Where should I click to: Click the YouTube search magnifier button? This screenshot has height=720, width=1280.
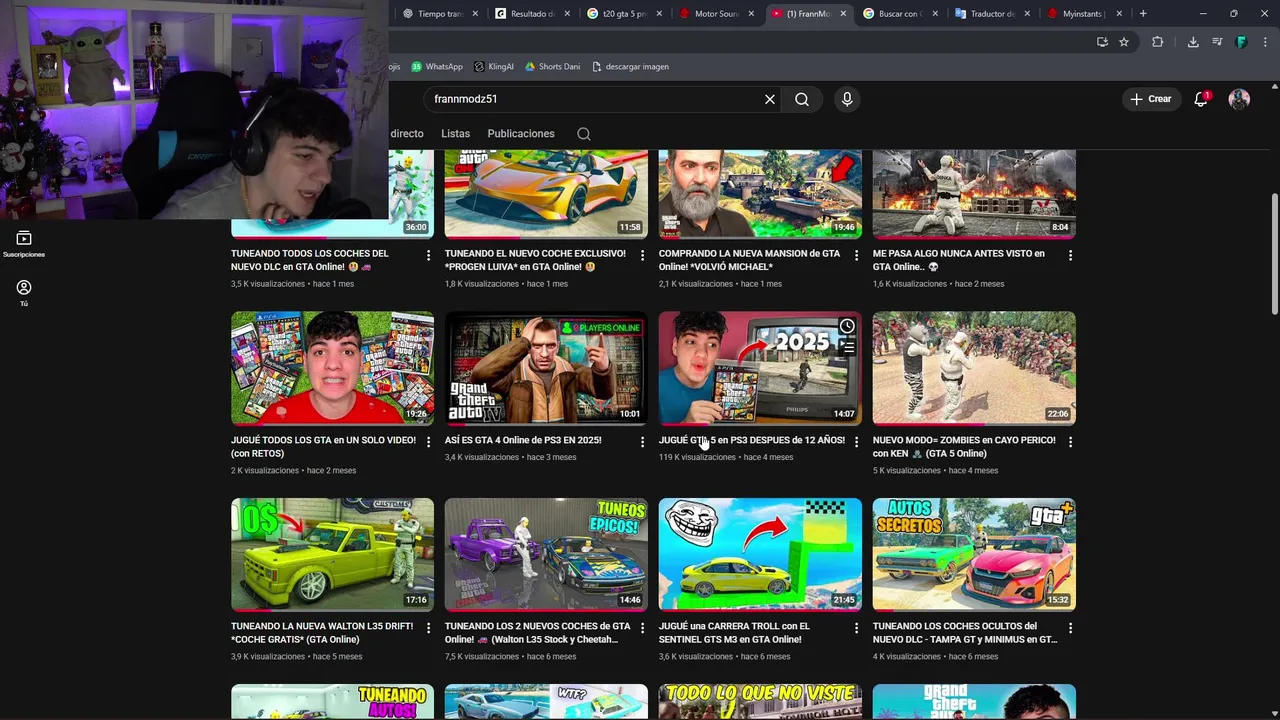pyautogui.click(x=802, y=99)
